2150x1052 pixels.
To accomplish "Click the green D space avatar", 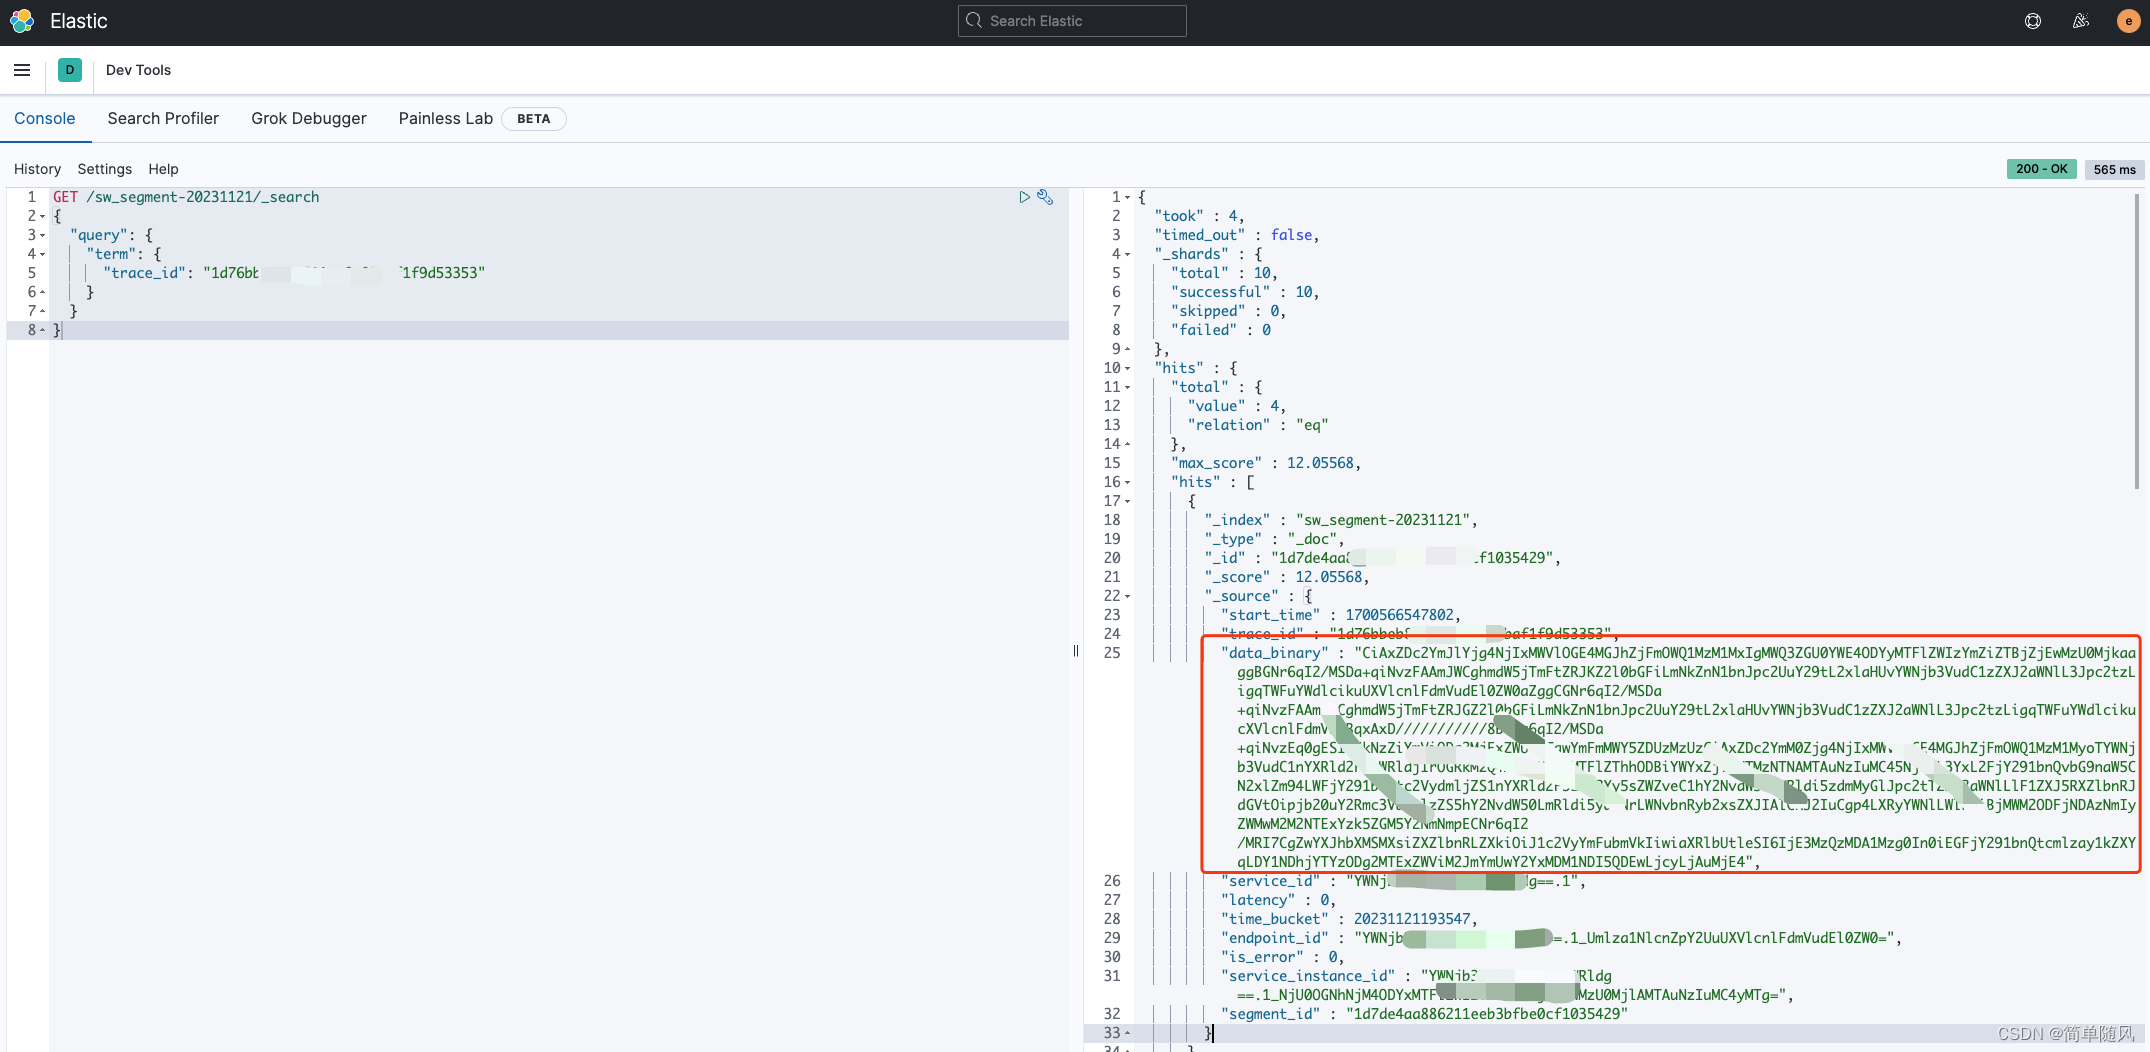I will pyautogui.click(x=70, y=70).
